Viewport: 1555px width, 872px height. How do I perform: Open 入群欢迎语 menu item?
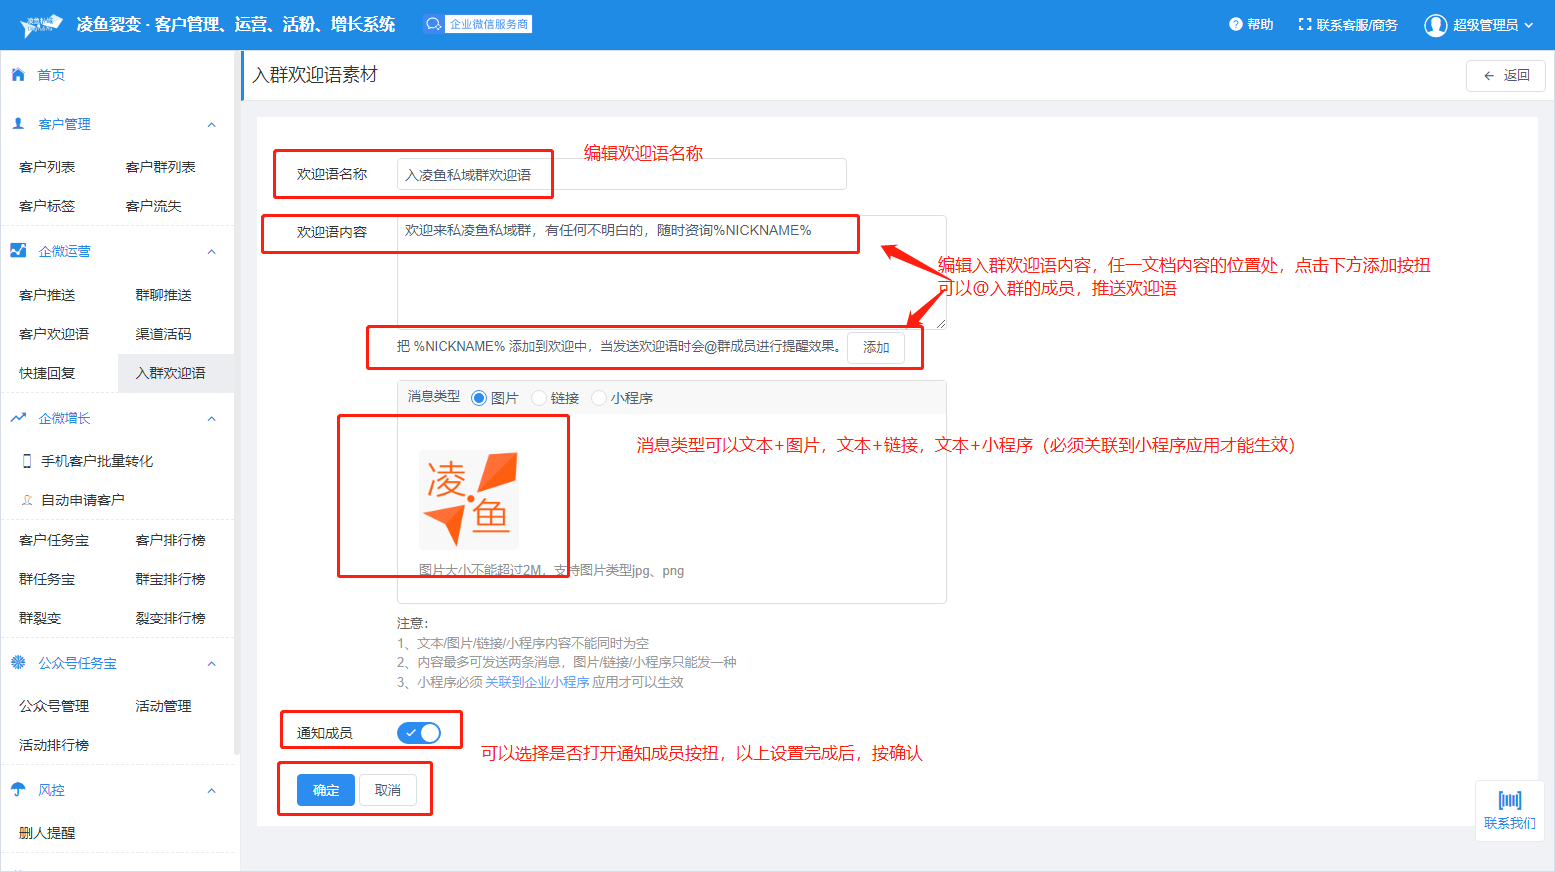171,373
